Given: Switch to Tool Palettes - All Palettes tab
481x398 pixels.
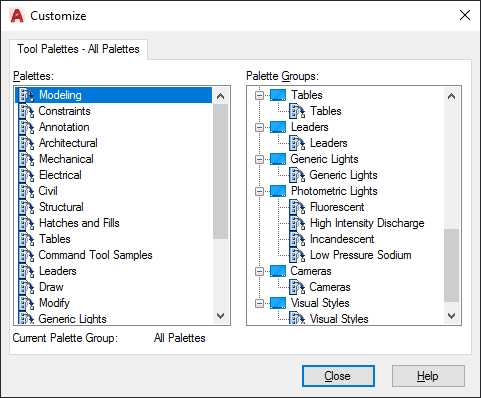Looking at the screenshot, I should click(x=78, y=49).
